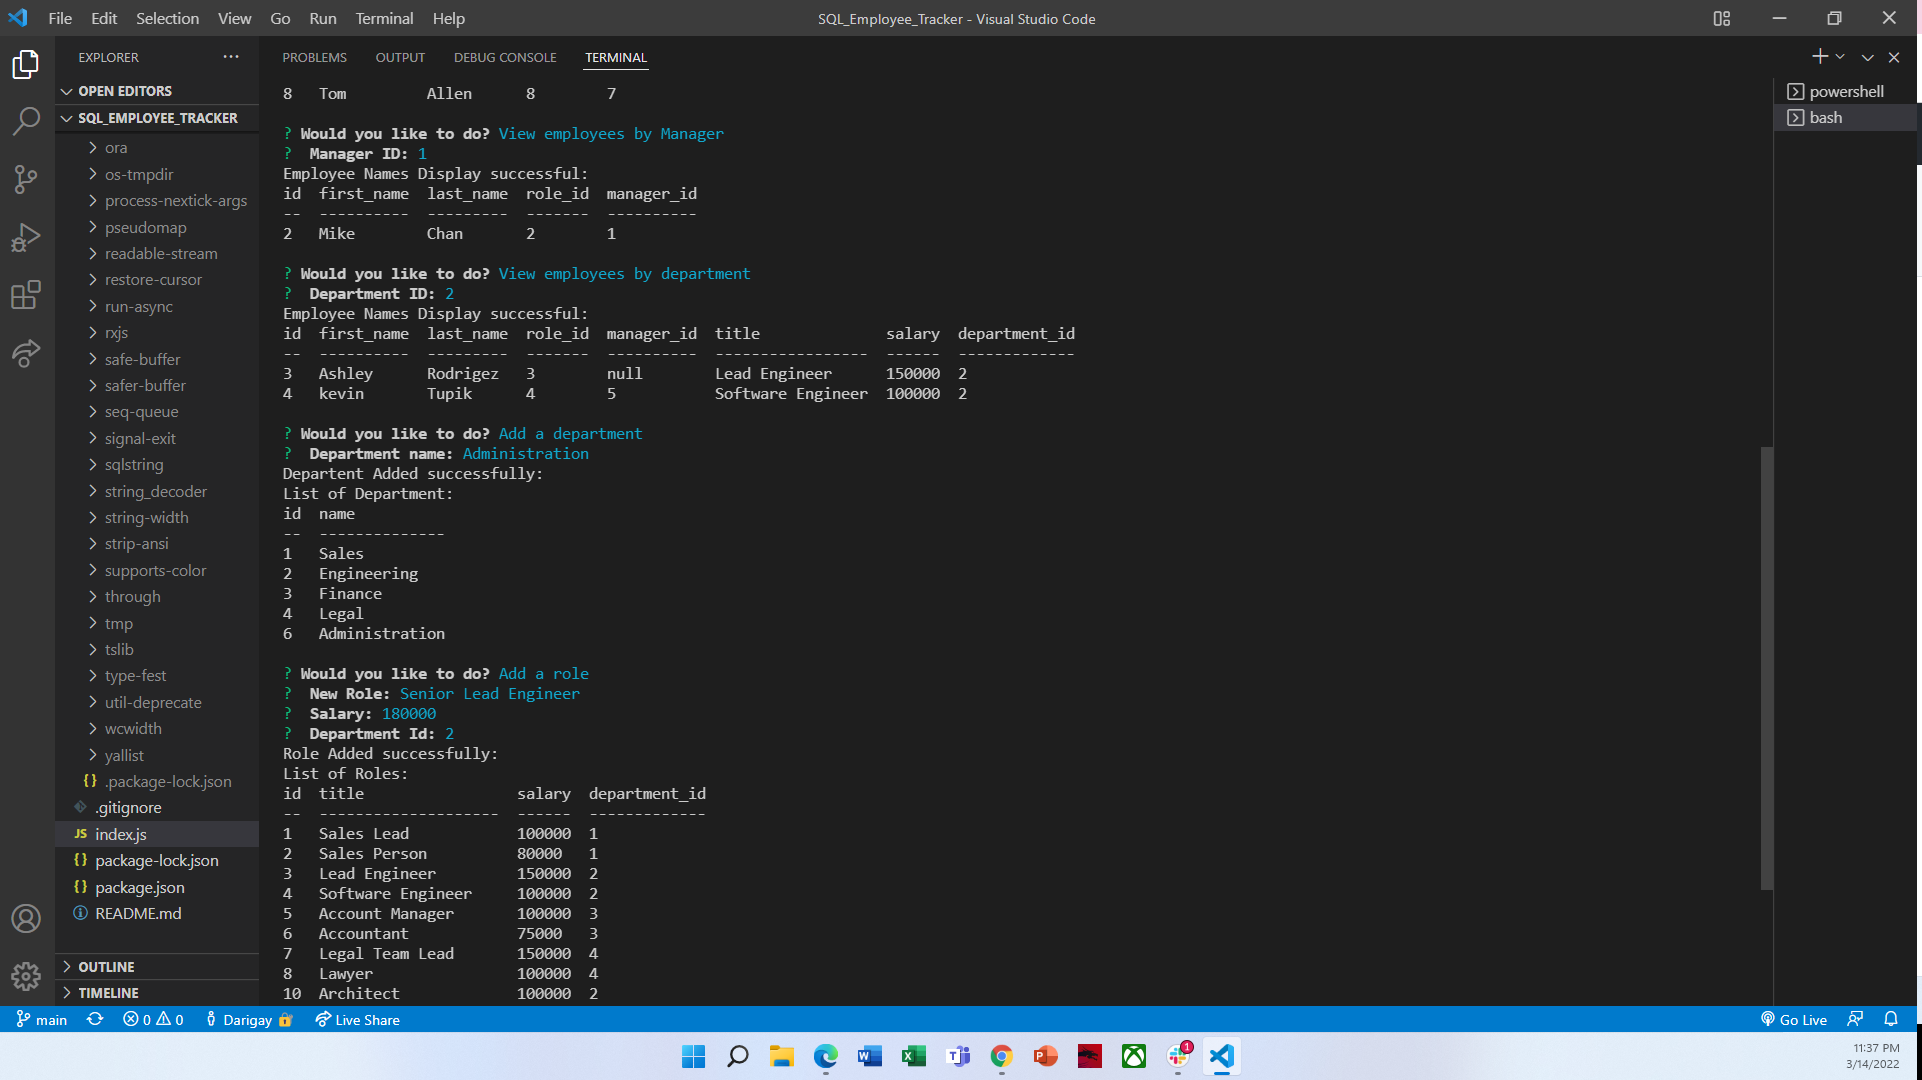Switch to the DEBUG CONSOLE tab
The width and height of the screenshot is (1922, 1080).
505,57
